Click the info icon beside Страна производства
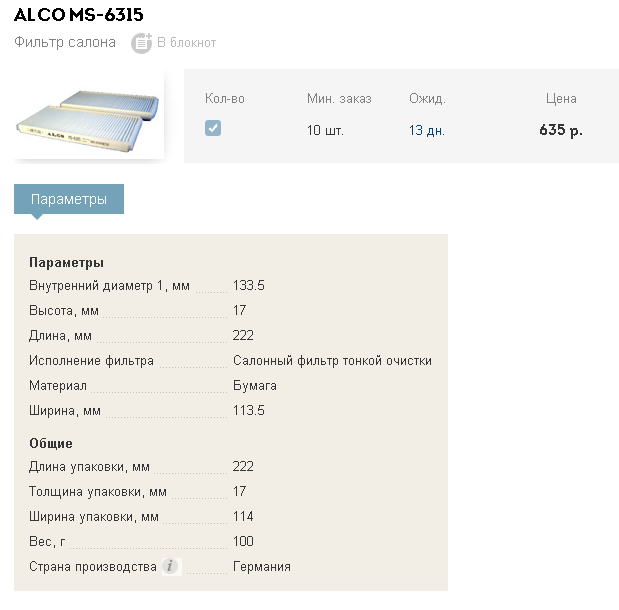This screenshot has width=619, height=610. [171, 567]
